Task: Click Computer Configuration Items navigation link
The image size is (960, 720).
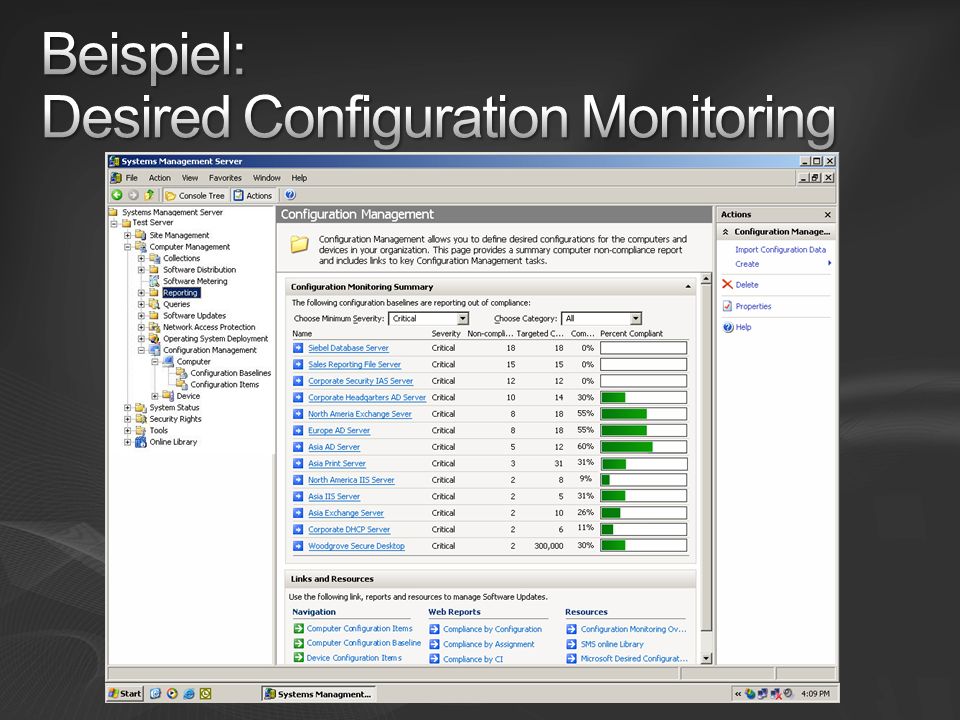Action: click(x=359, y=629)
